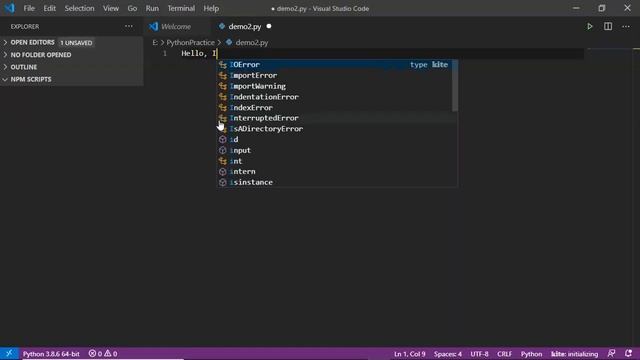Click function icon beside isinstance
Viewport: 640px width, 360px height.
[x=222, y=182]
